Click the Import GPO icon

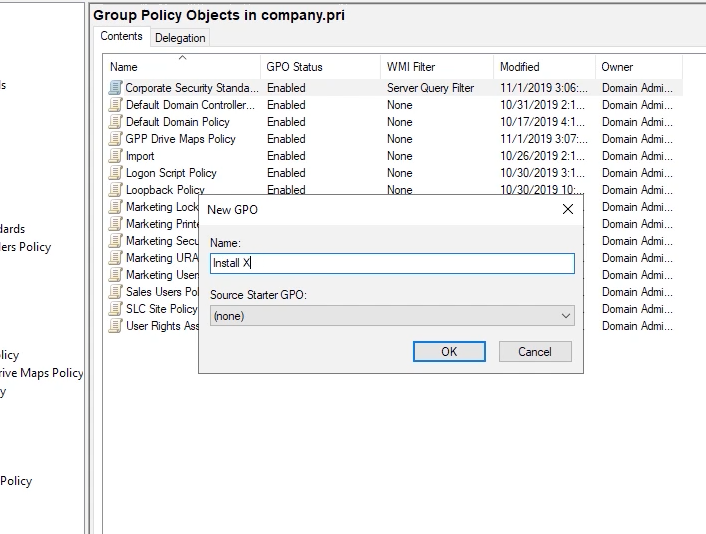pyautogui.click(x=116, y=156)
